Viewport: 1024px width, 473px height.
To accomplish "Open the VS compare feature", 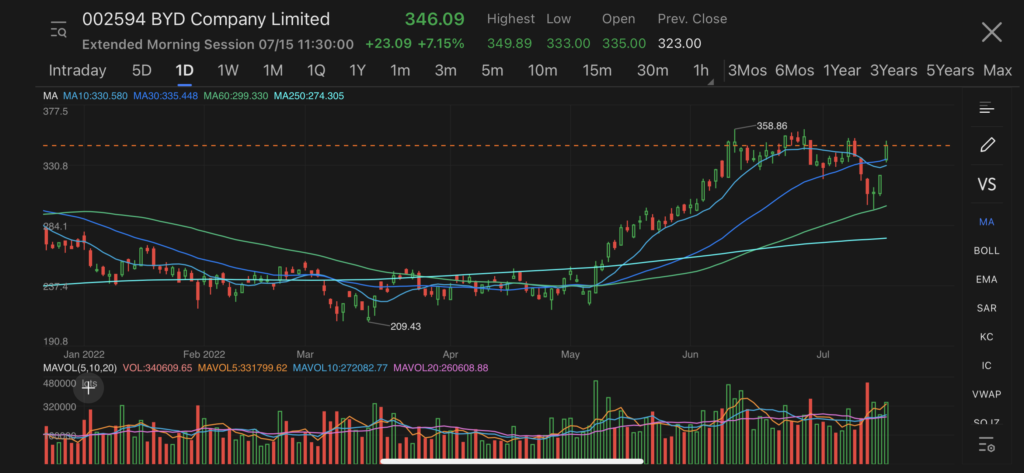I will coord(987,184).
